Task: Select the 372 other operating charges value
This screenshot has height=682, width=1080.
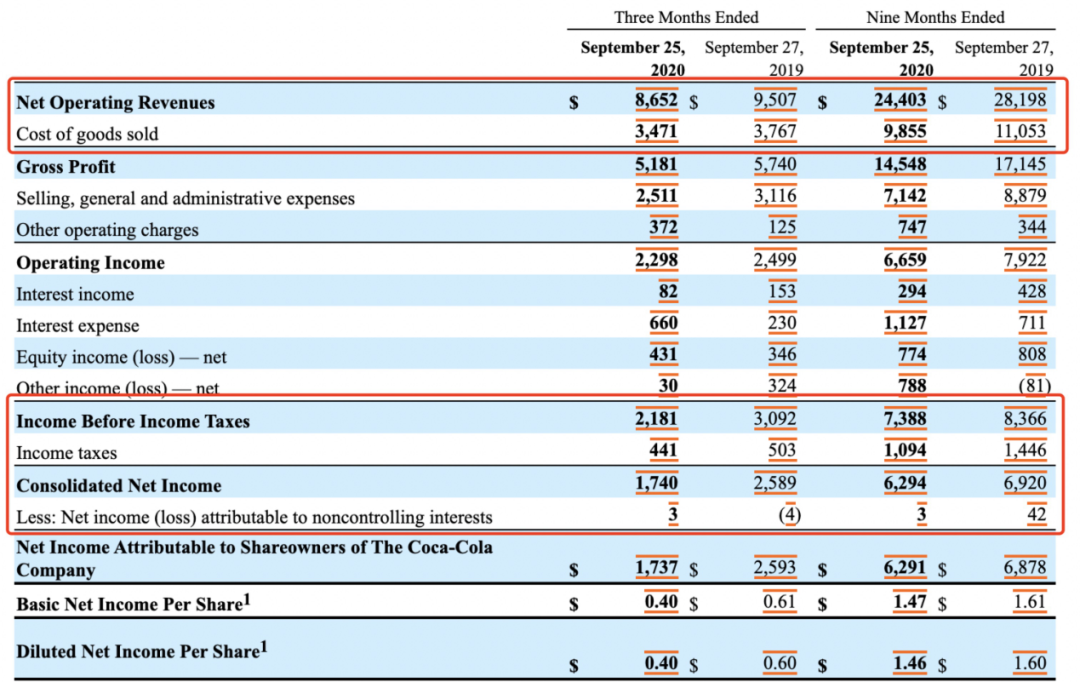Action: (x=662, y=228)
